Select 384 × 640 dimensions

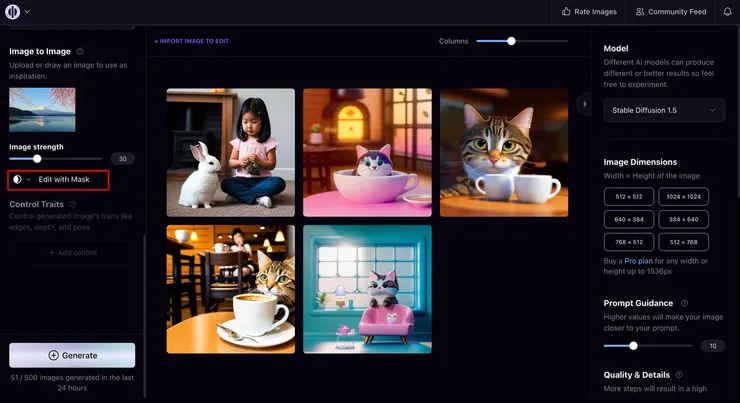[x=683, y=219]
